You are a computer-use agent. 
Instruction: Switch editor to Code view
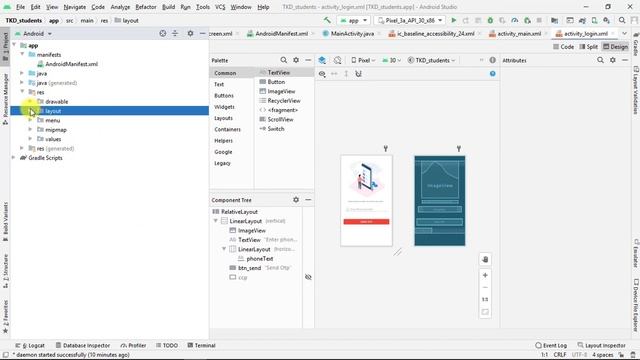[563, 47]
